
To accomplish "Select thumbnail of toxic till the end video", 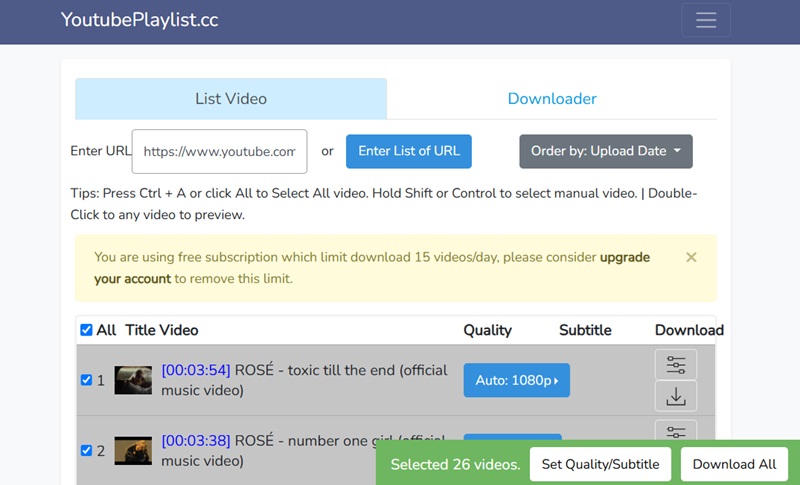I will click(x=133, y=380).
